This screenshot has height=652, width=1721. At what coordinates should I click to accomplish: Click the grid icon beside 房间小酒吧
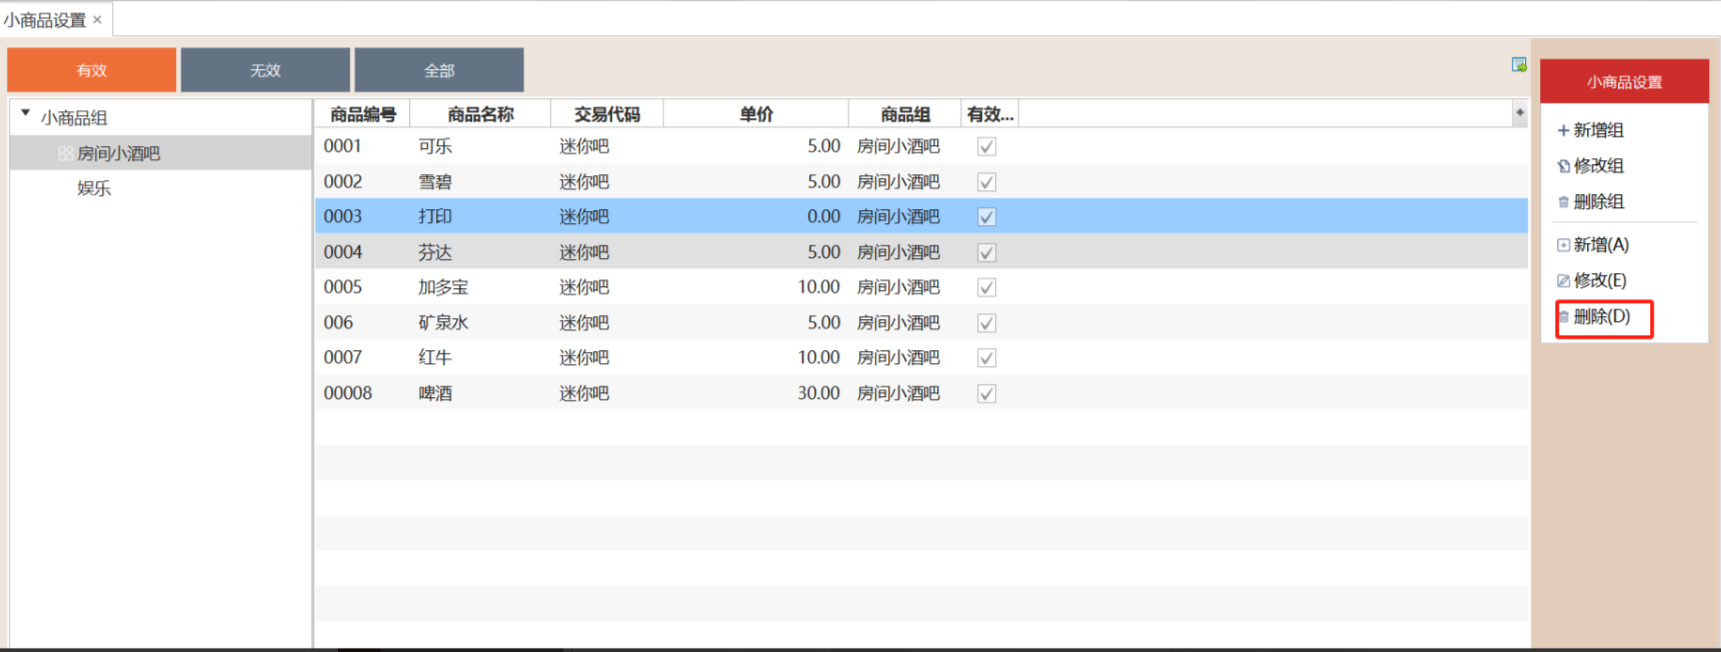point(65,154)
